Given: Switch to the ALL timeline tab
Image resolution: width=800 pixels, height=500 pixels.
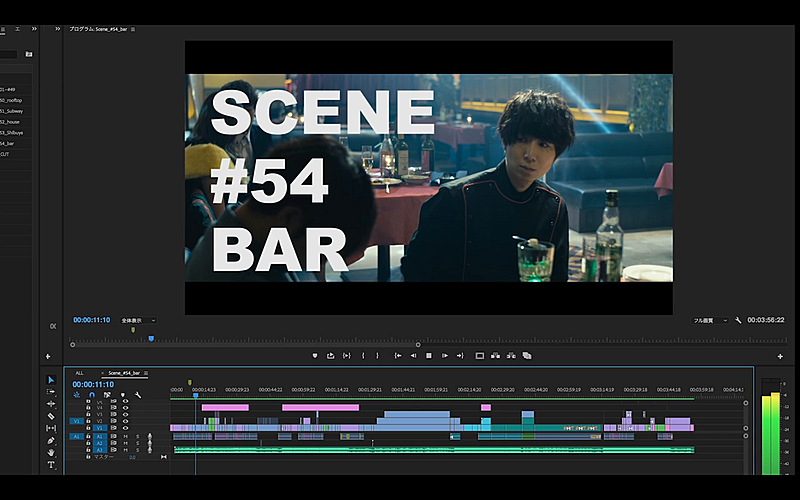Looking at the screenshot, I should (80, 373).
